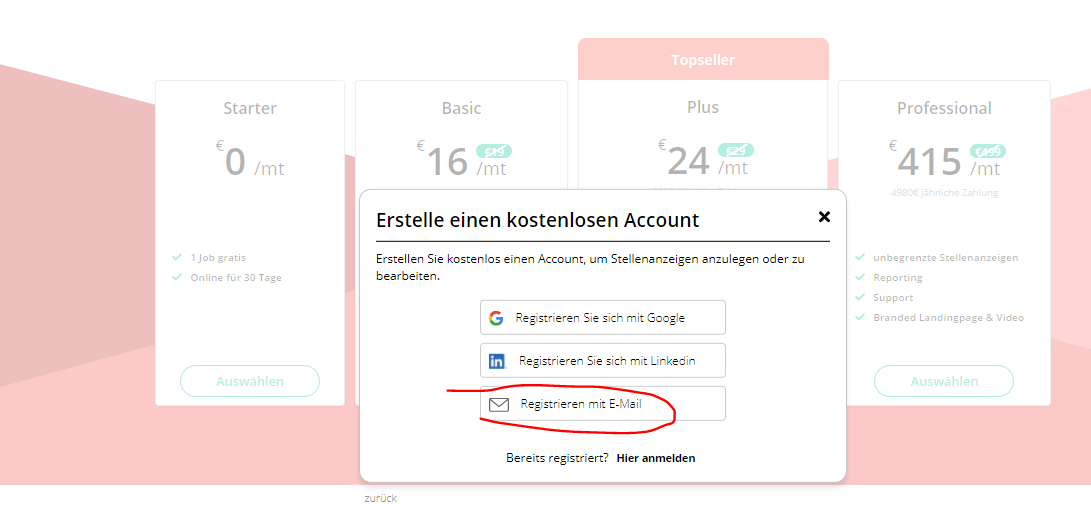Click the checkmark beside 'Reporting'

point(860,277)
